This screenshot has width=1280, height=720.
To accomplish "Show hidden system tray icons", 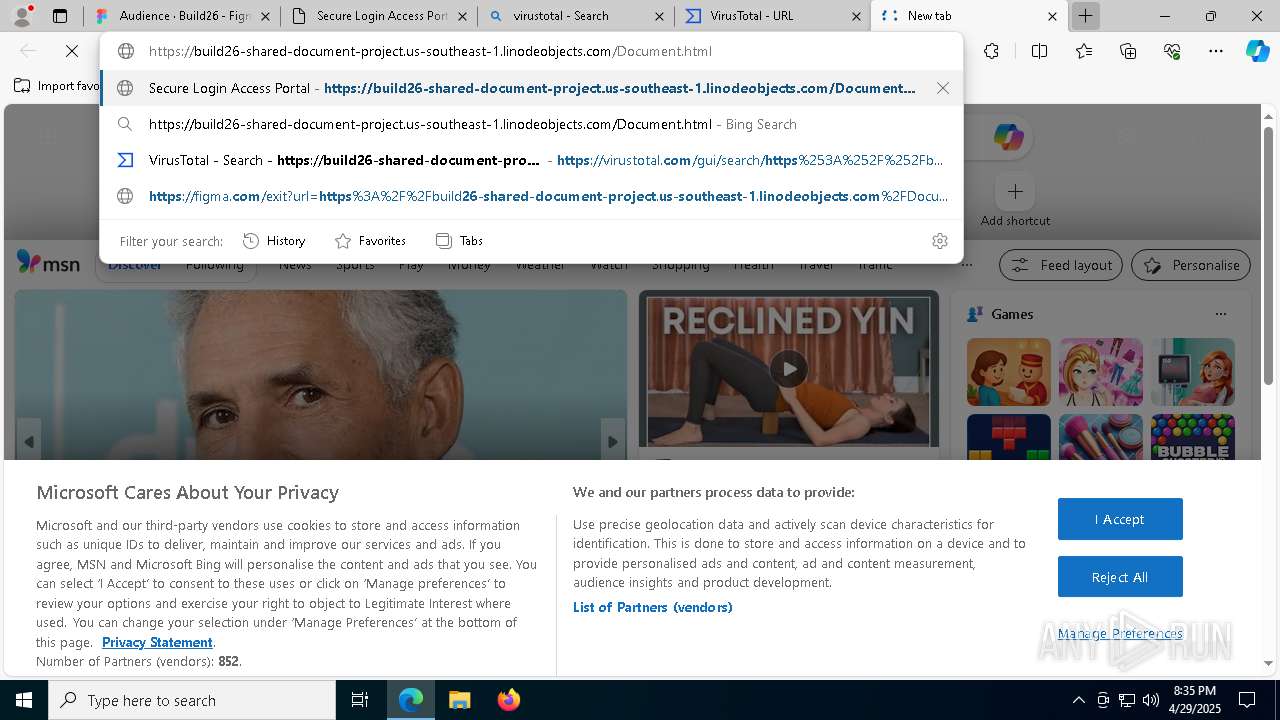I will pyautogui.click(x=1078, y=700).
